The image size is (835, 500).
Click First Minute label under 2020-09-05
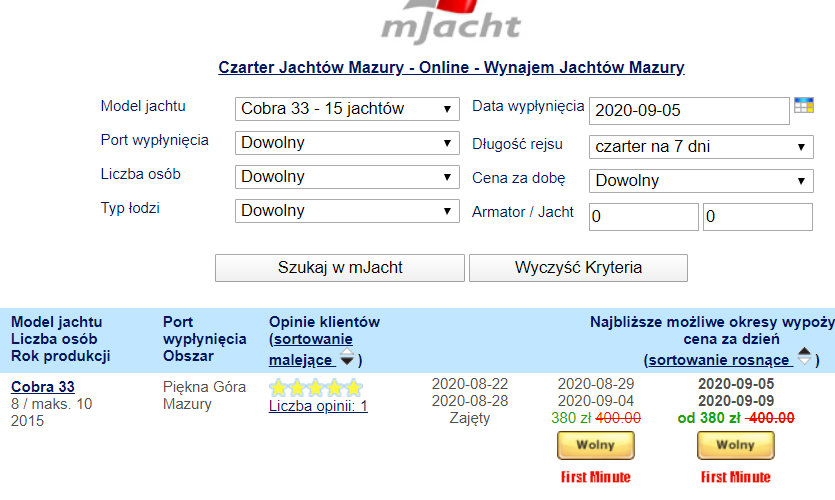point(735,477)
